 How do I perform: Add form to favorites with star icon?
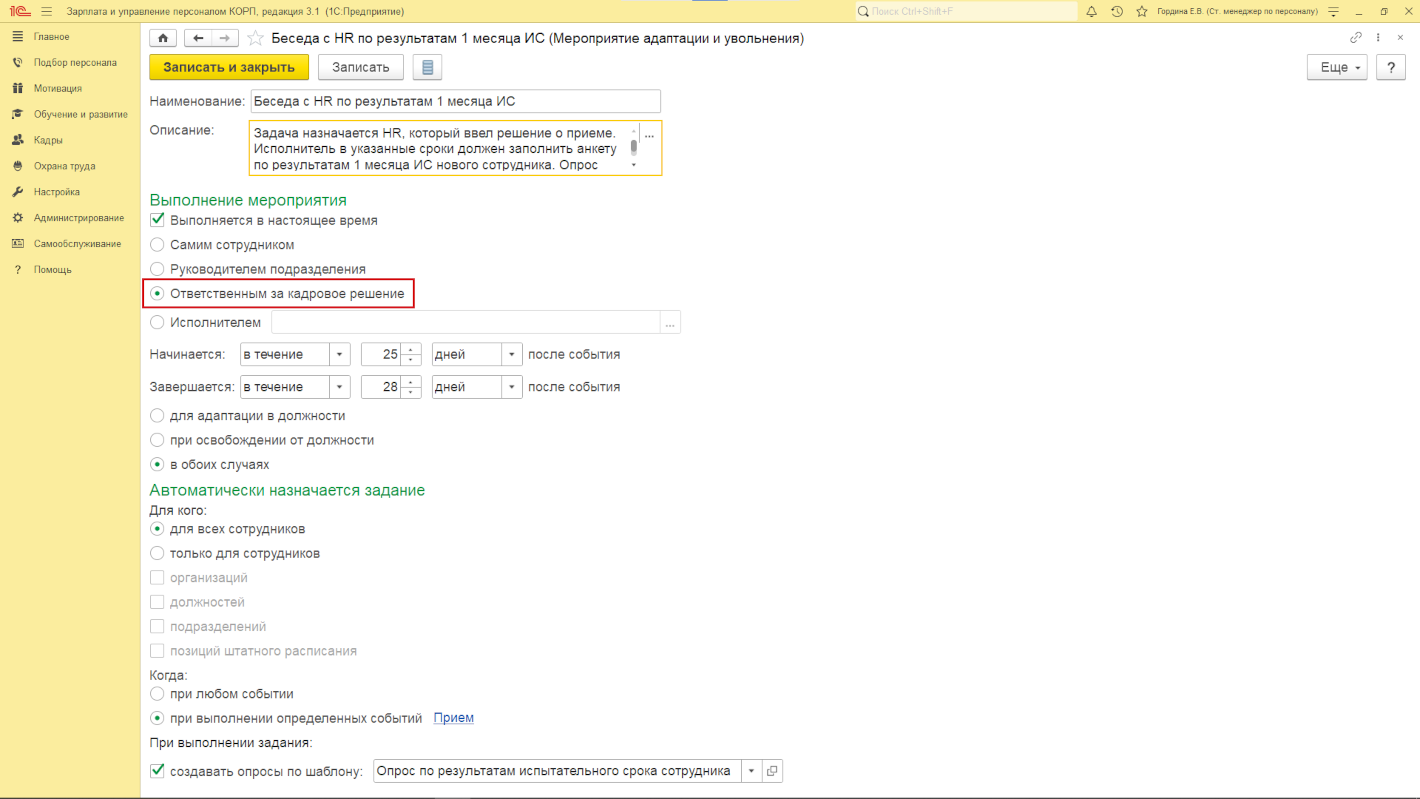tap(256, 38)
